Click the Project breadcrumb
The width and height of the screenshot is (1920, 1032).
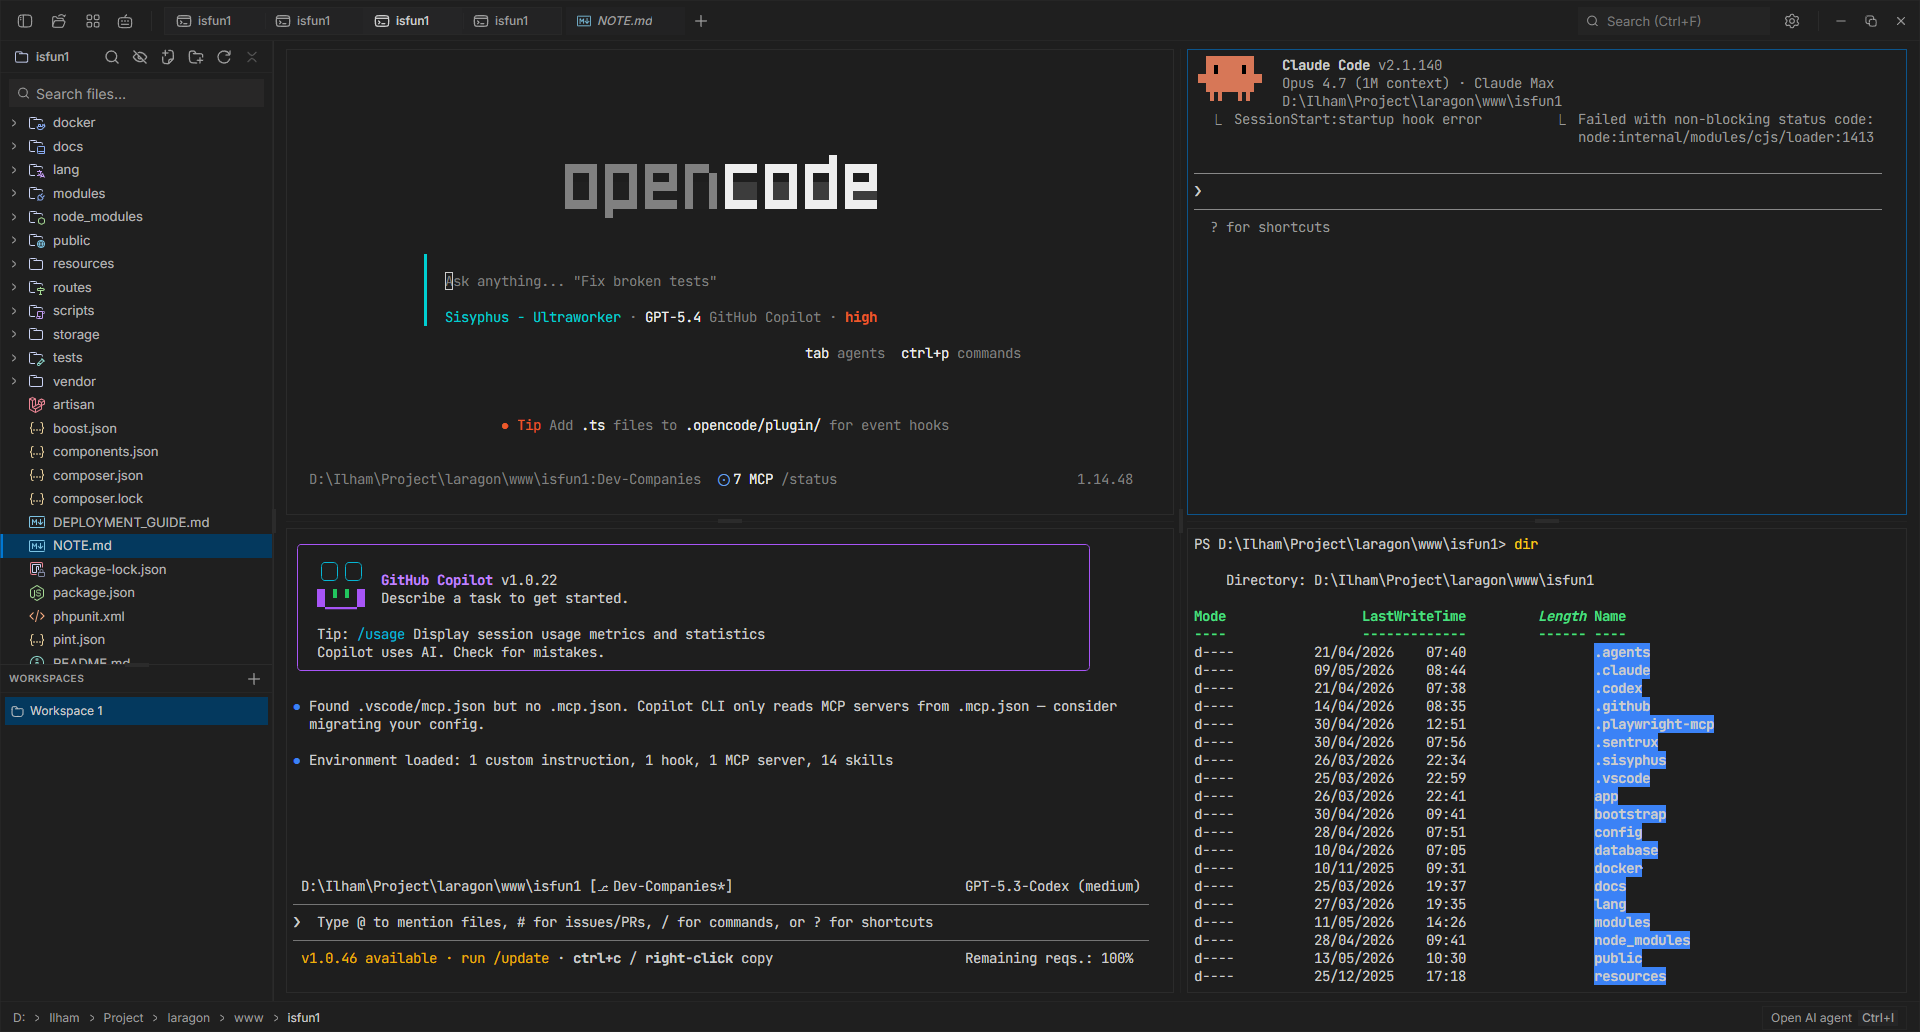[x=123, y=1018]
